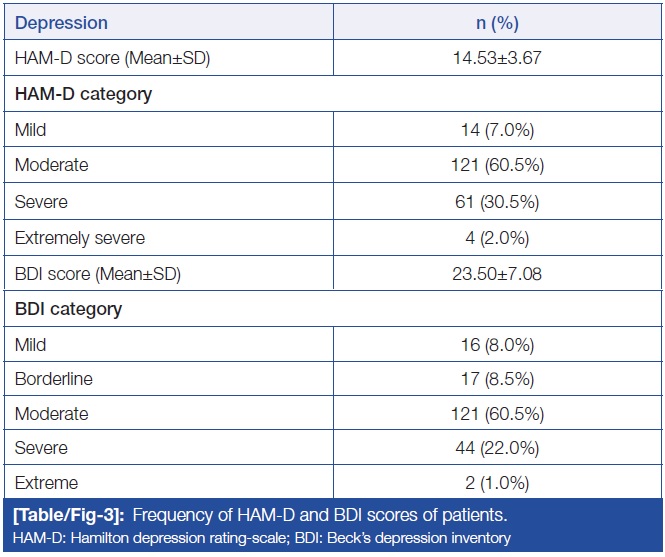Click the Depression column header

pos(62,22)
